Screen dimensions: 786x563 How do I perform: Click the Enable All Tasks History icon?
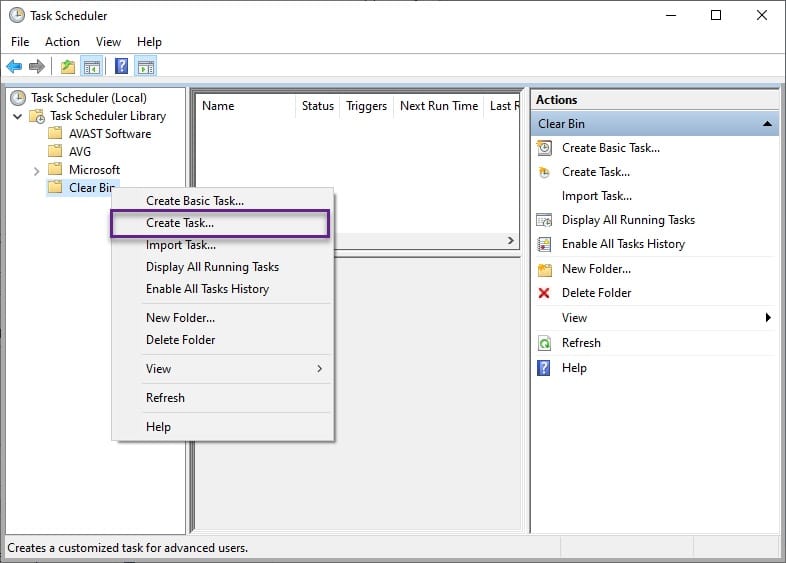[544, 244]
